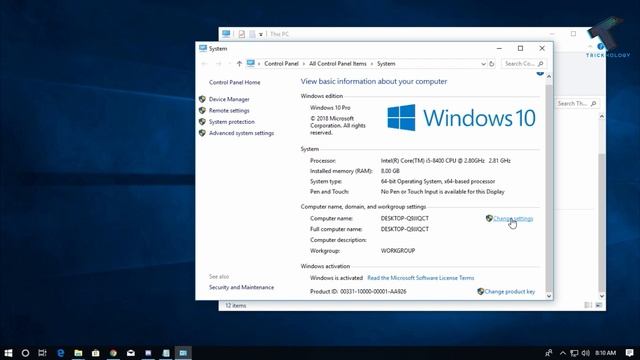Refresh the System window address bar
This screenshot has height=360, width=640.
[491, 64]
